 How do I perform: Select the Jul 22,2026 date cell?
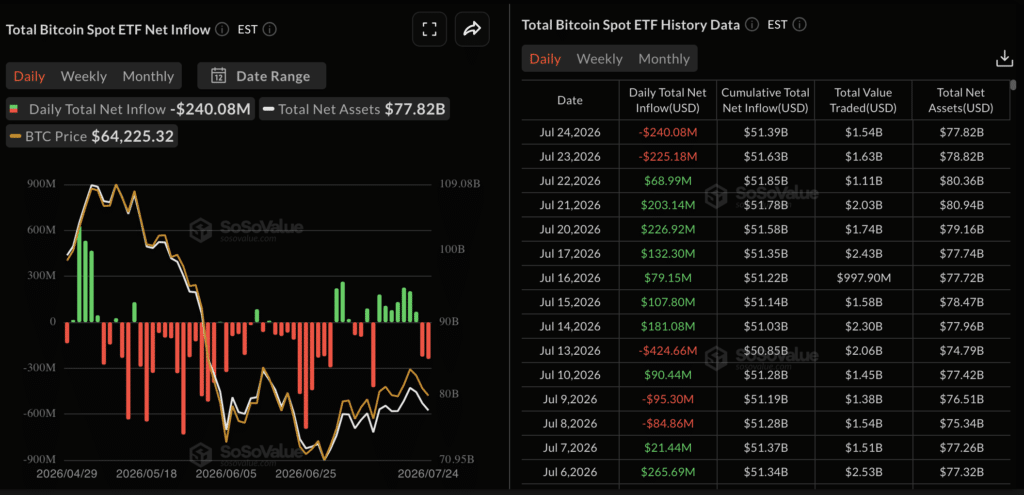tap(570, 181)
